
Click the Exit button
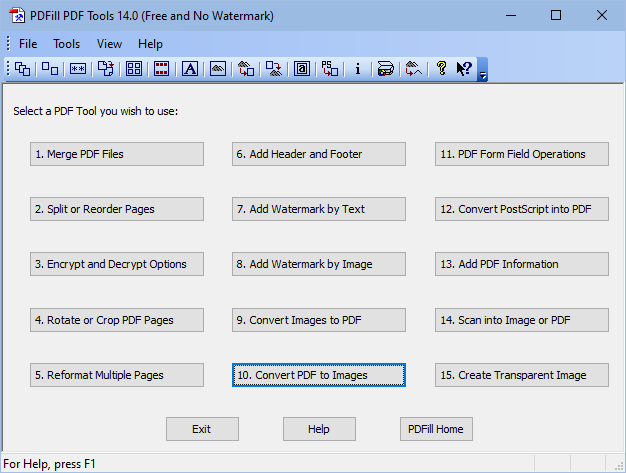click(x=202, y=429)
